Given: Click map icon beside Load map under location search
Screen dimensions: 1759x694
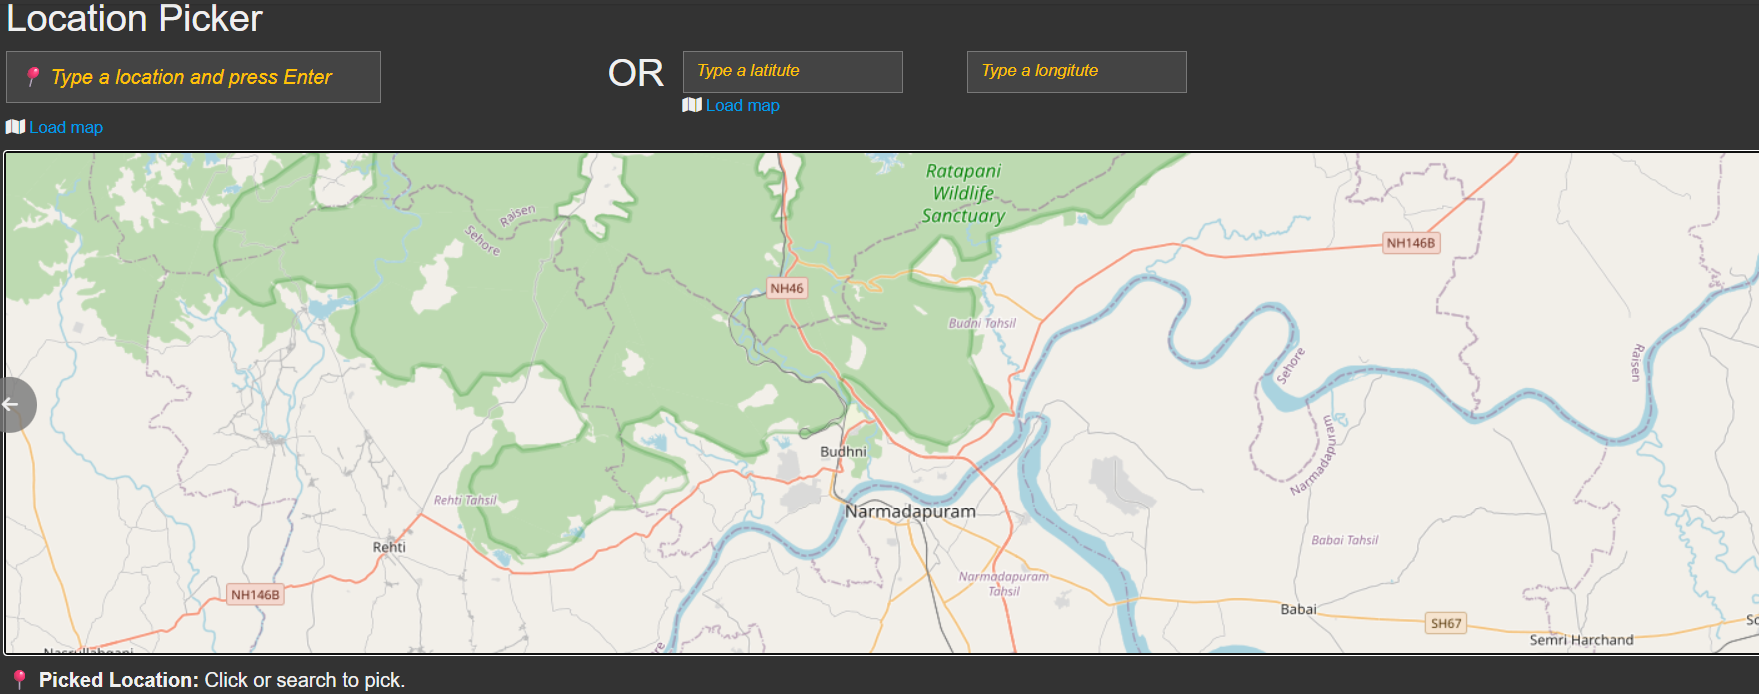Looking at the screenshot, I should (x=15, y=127).
